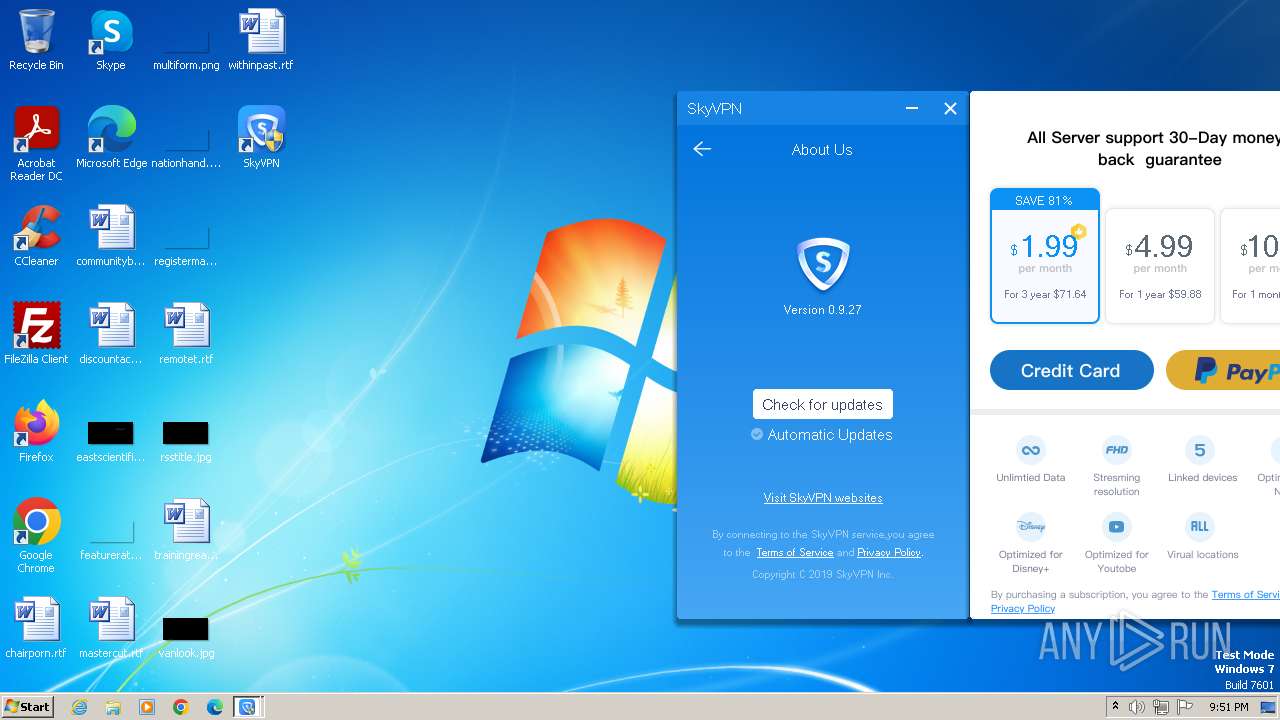
Task: Click the Optimized for Youtube icon
Action: coord(1116,526)
